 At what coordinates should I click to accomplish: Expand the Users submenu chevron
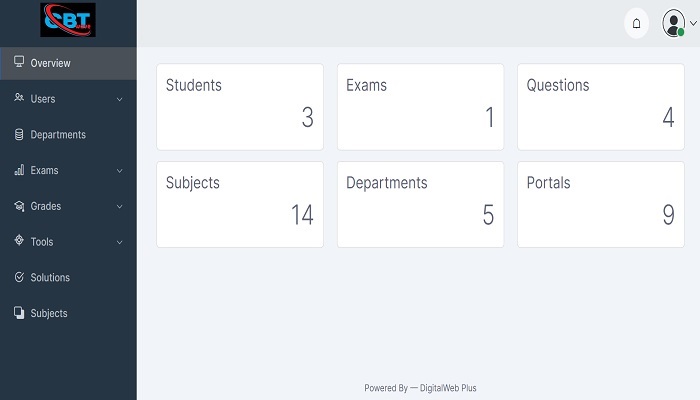[120, 99]
